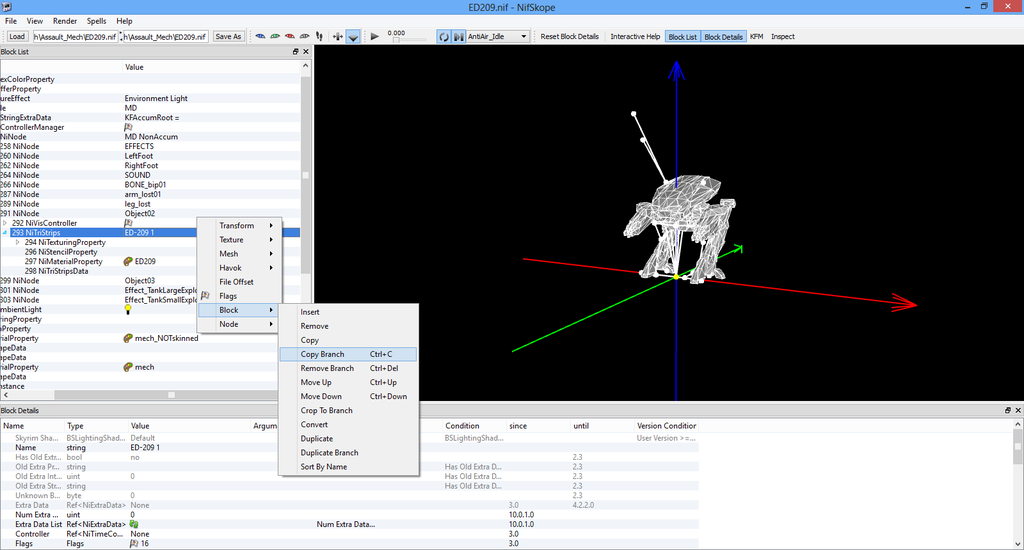
Task: Click the Load button
Action: [x=17, y=37]
